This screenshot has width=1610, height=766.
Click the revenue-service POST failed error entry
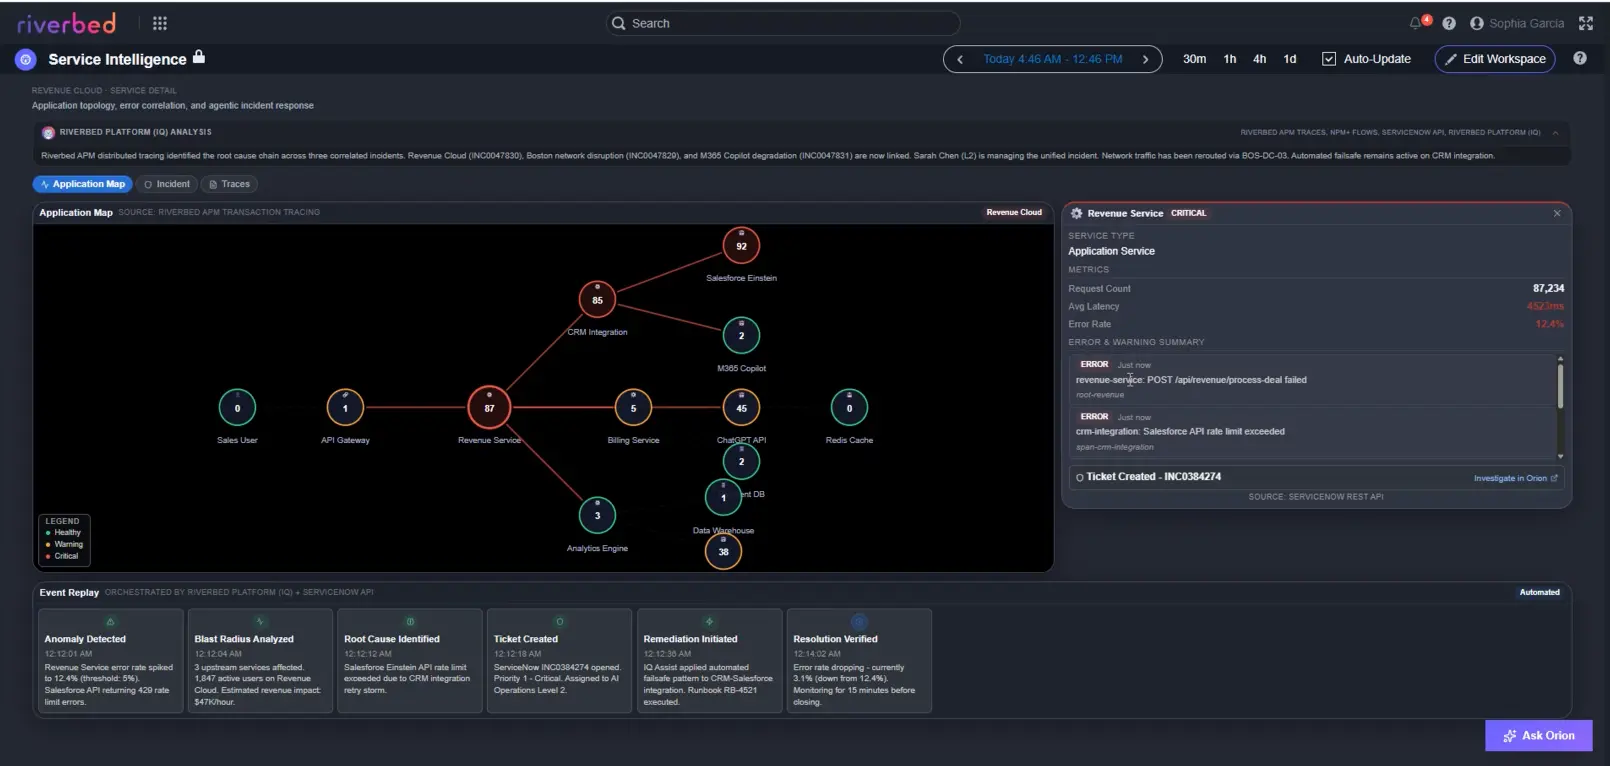click(x=1312, y=380)
